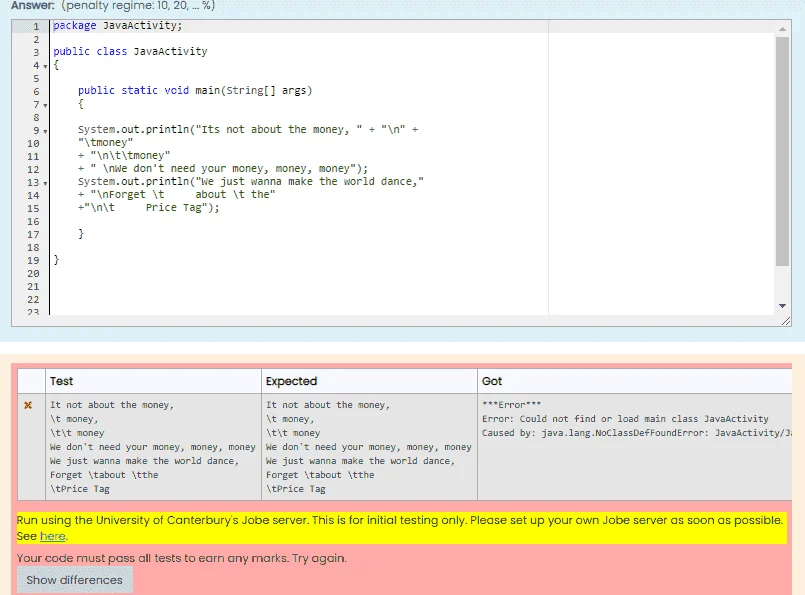The height and width of the screenshot is (595, 805).
Task: Click the editor scrollbar down arrow
Action: [782, 305]
